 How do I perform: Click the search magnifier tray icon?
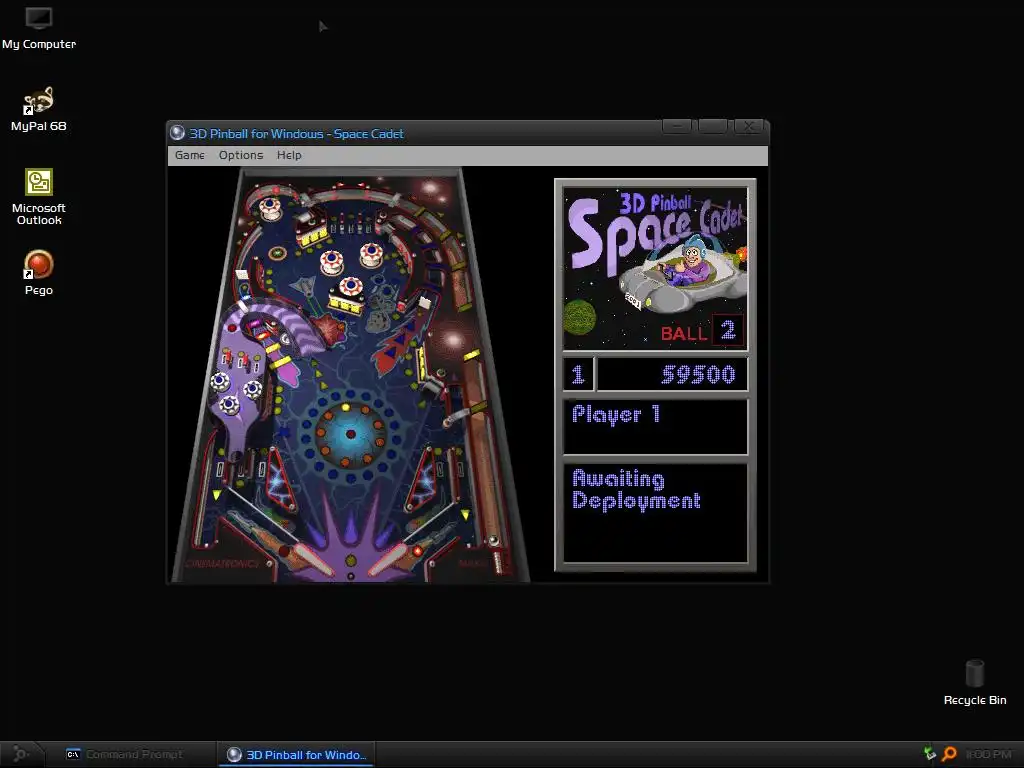click(950, 754)
